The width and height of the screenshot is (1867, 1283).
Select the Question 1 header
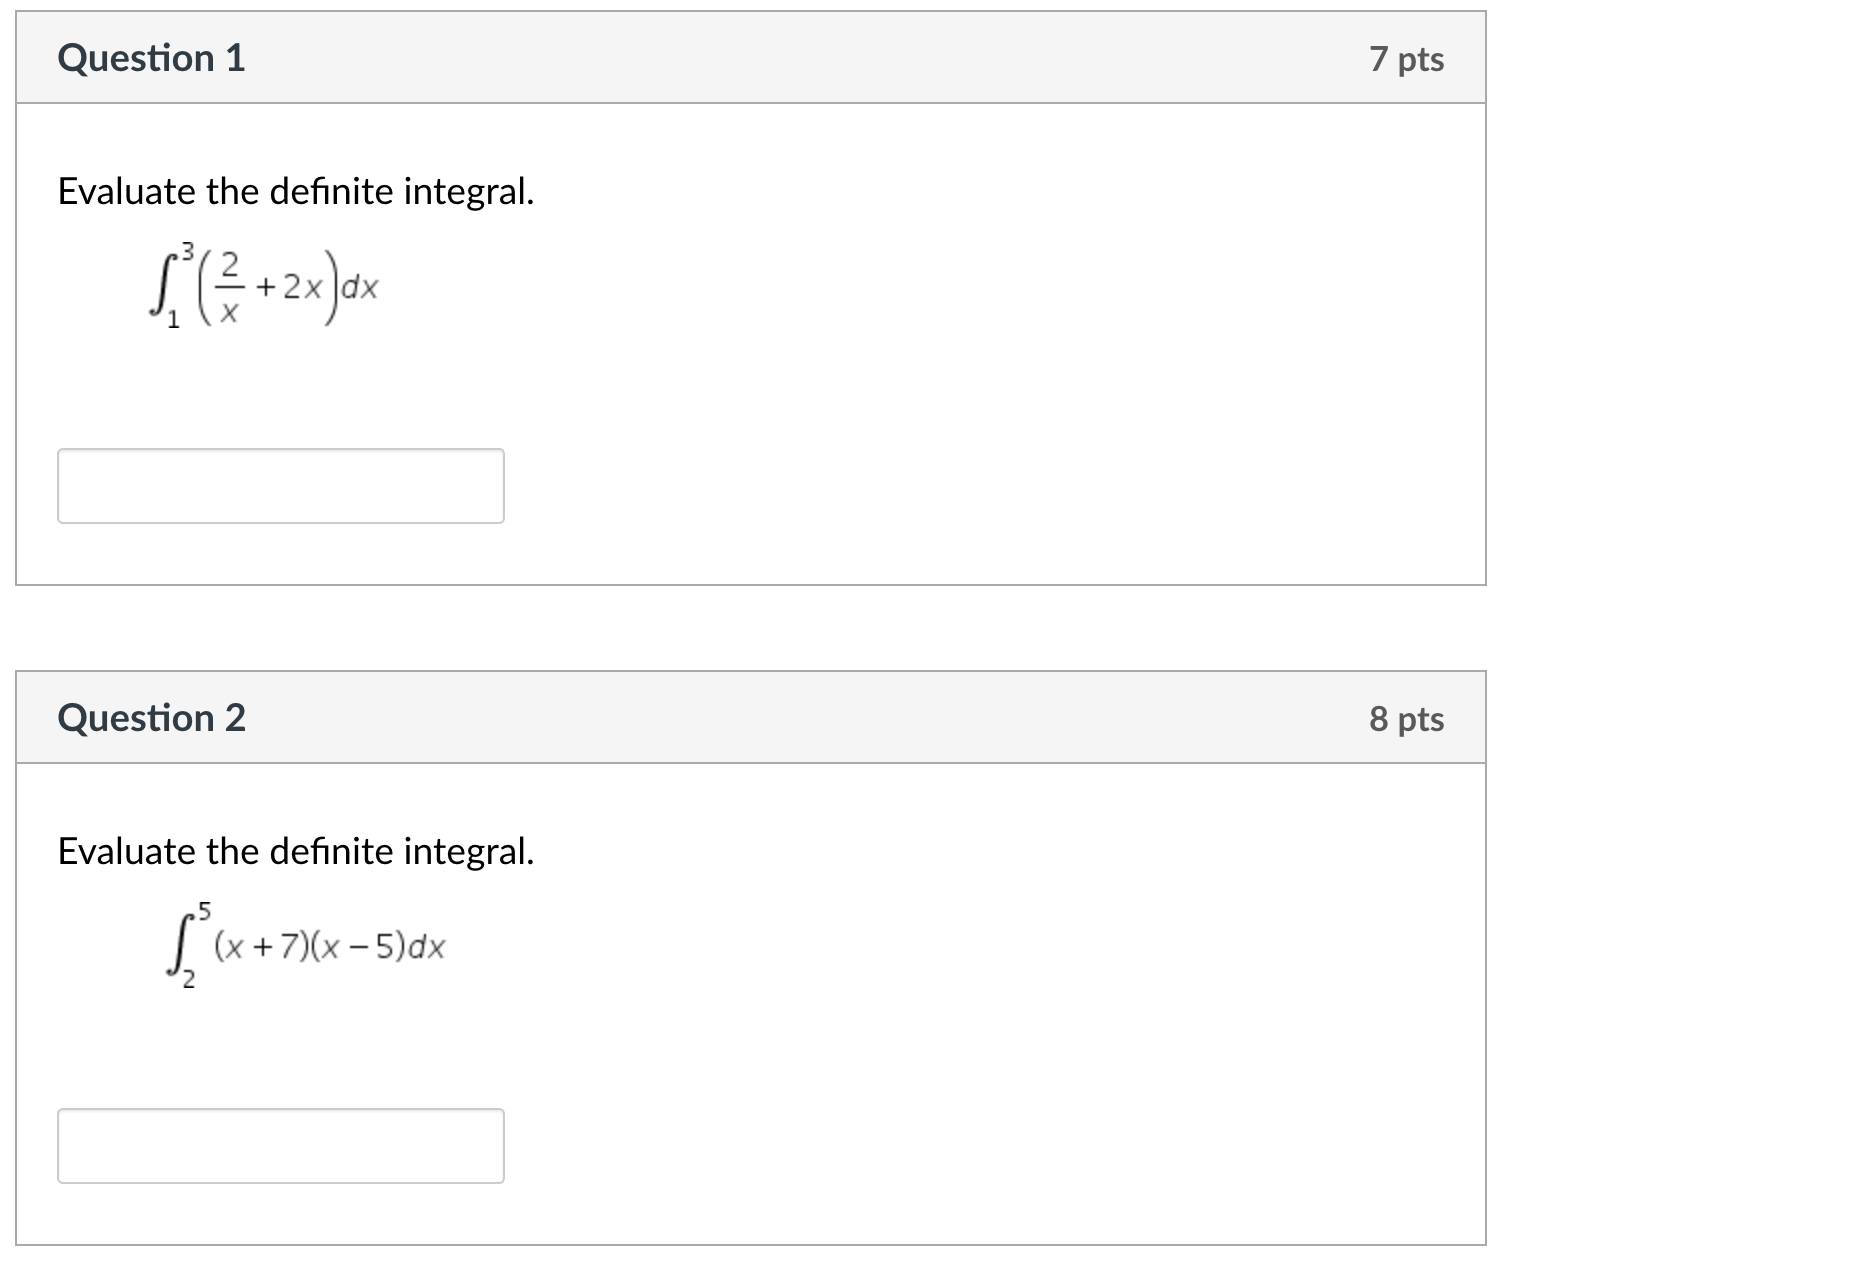(152, 57)
